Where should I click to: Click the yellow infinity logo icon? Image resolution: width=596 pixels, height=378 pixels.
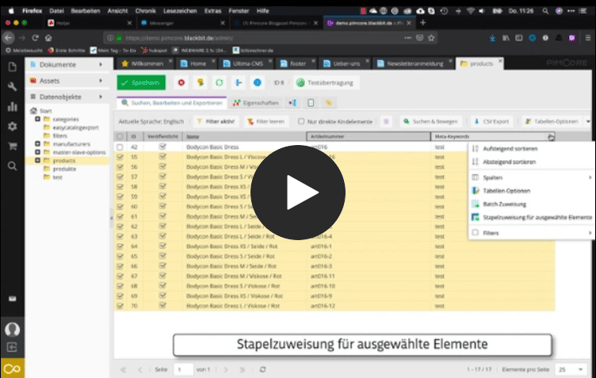pyautogui.click(x=12, y=368)
